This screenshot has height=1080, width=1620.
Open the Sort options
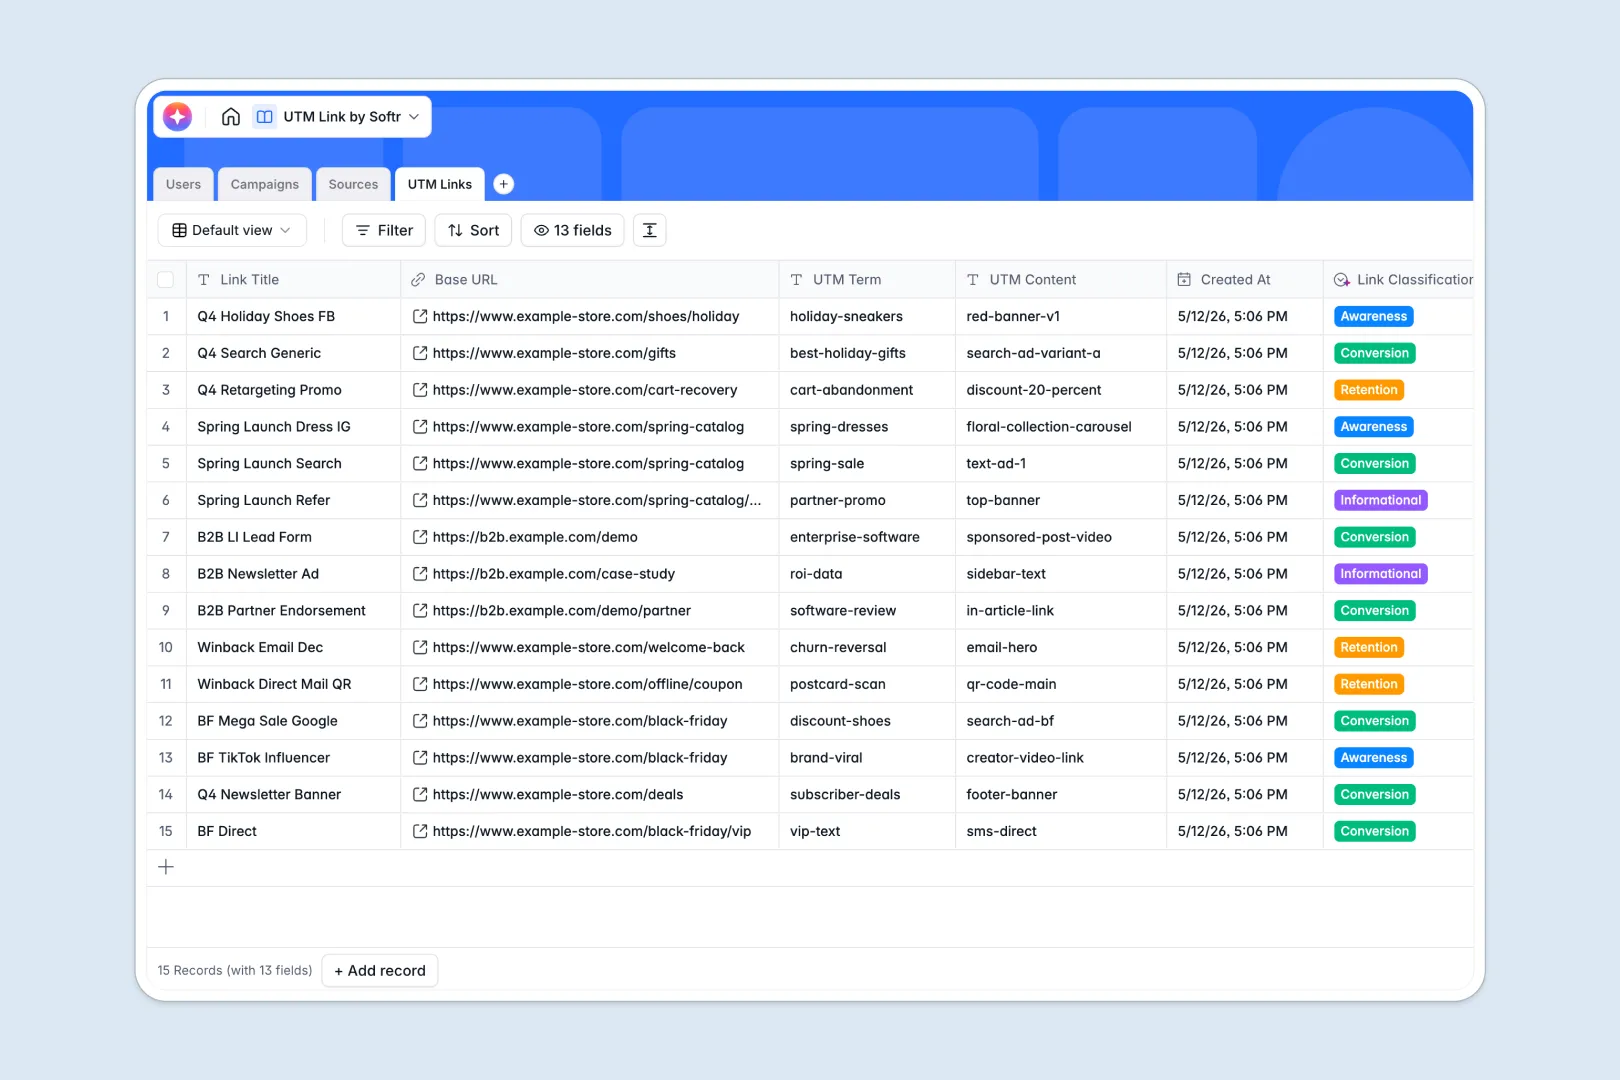473,230
